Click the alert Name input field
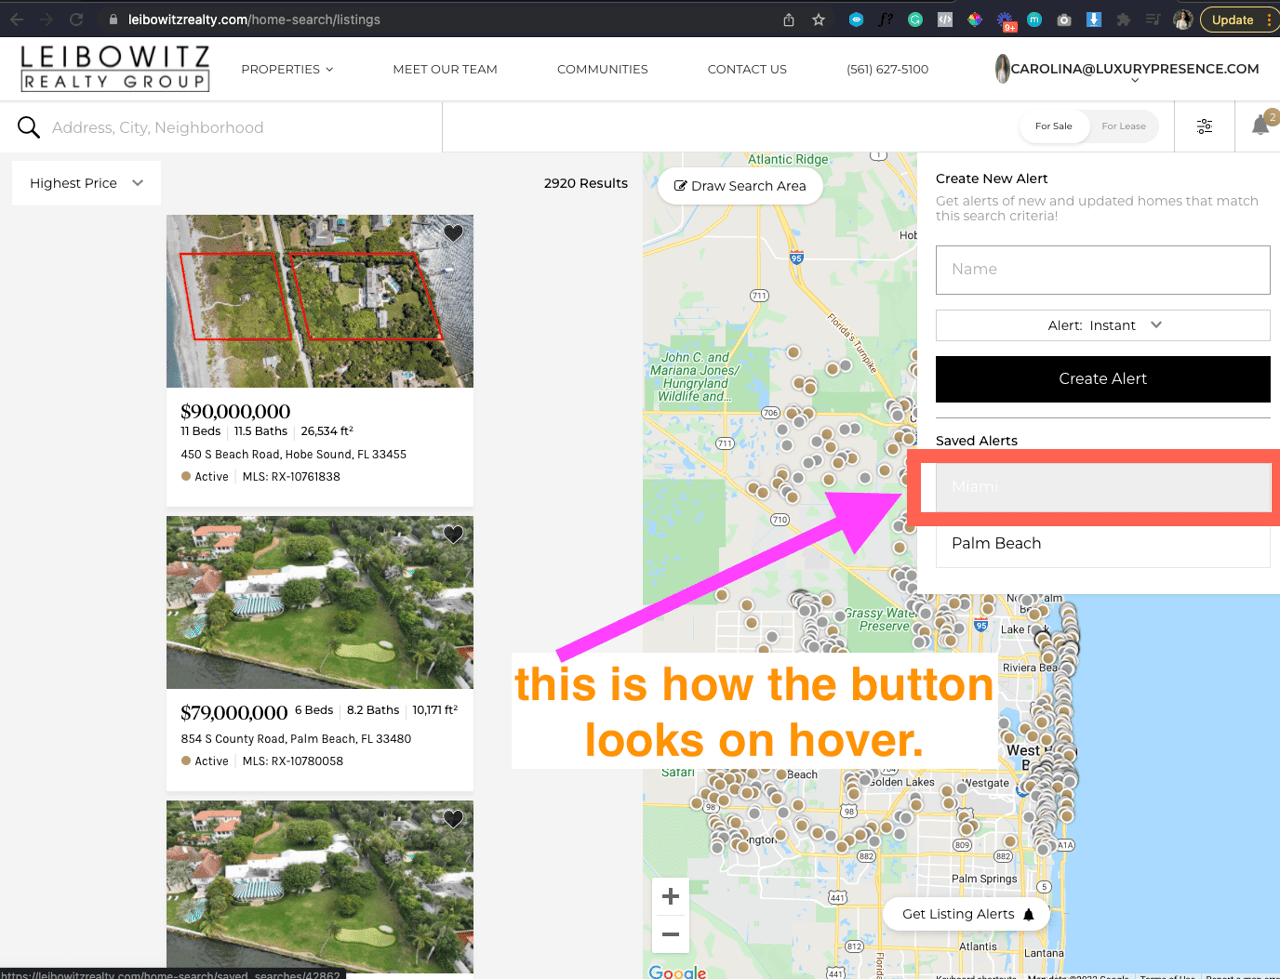This screenshot has height=979, width=1280. [x=1103, y=270]
